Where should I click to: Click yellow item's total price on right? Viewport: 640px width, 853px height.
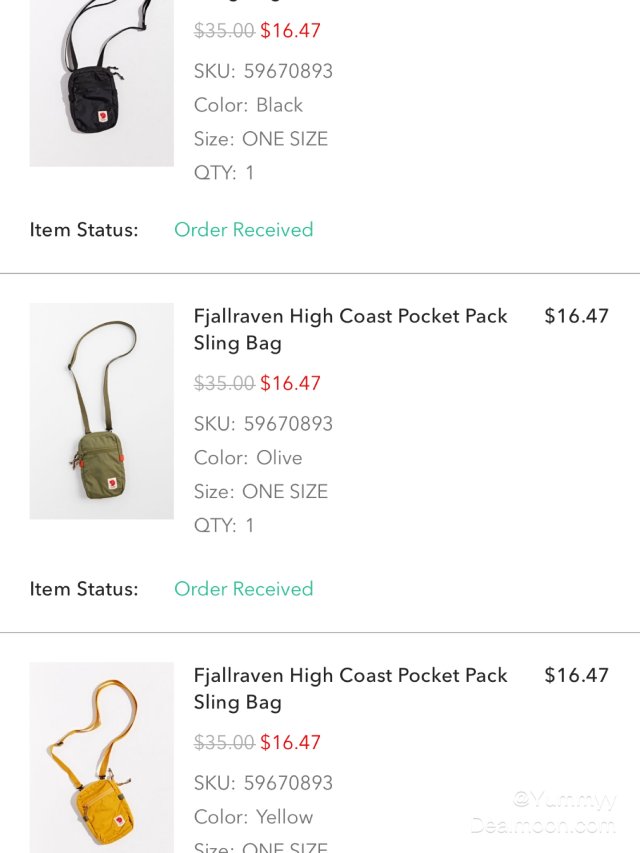coord(576,675)
